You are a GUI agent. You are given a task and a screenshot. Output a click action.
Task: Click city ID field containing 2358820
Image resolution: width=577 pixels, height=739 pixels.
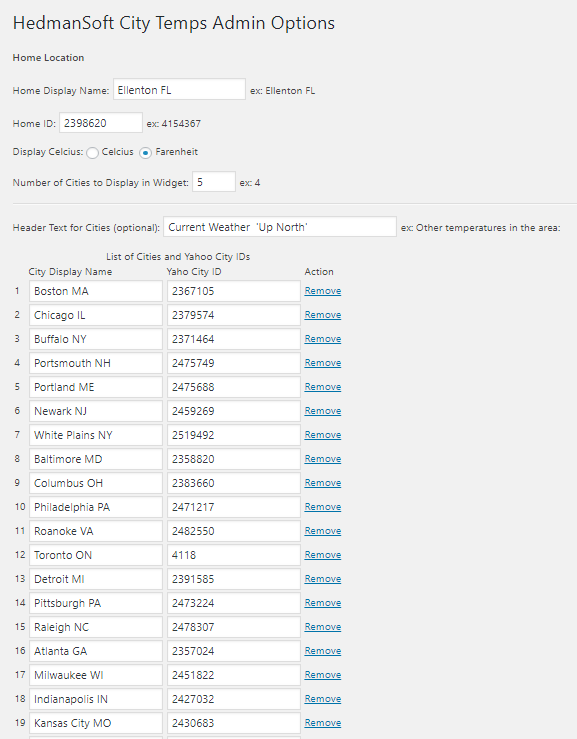pos(234,460)
